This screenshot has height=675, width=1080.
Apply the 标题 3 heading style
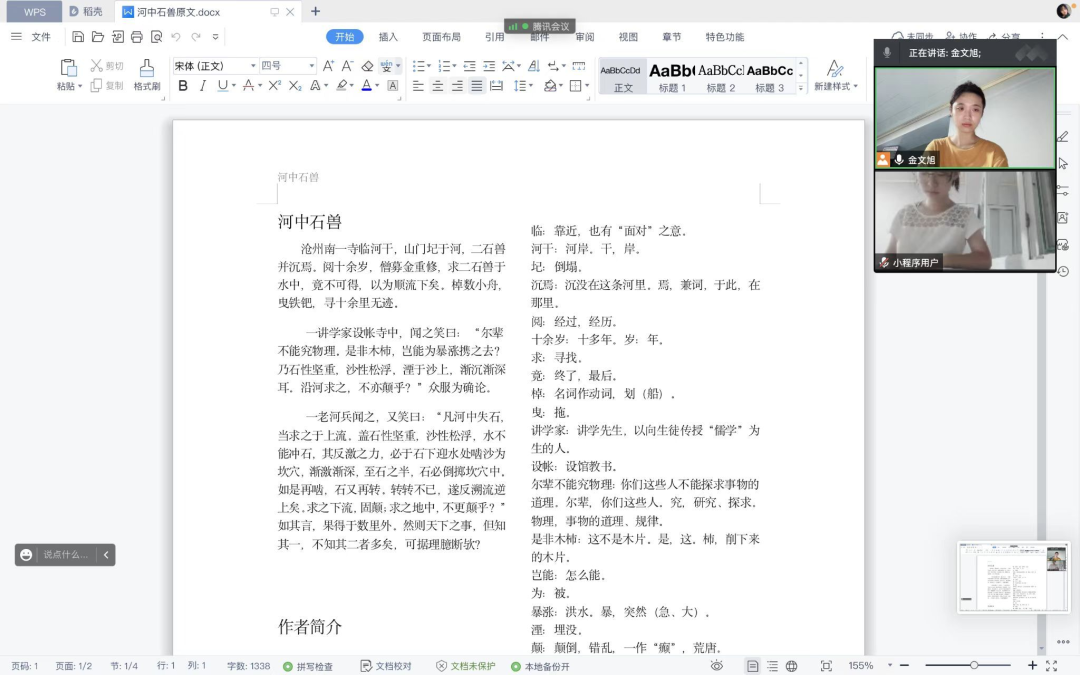(x=770, y=76)
